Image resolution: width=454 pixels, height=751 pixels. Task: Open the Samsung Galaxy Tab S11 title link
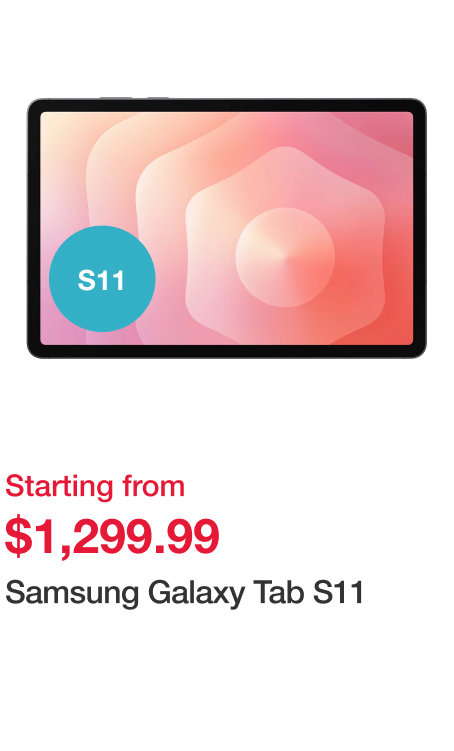coord(184,593)
